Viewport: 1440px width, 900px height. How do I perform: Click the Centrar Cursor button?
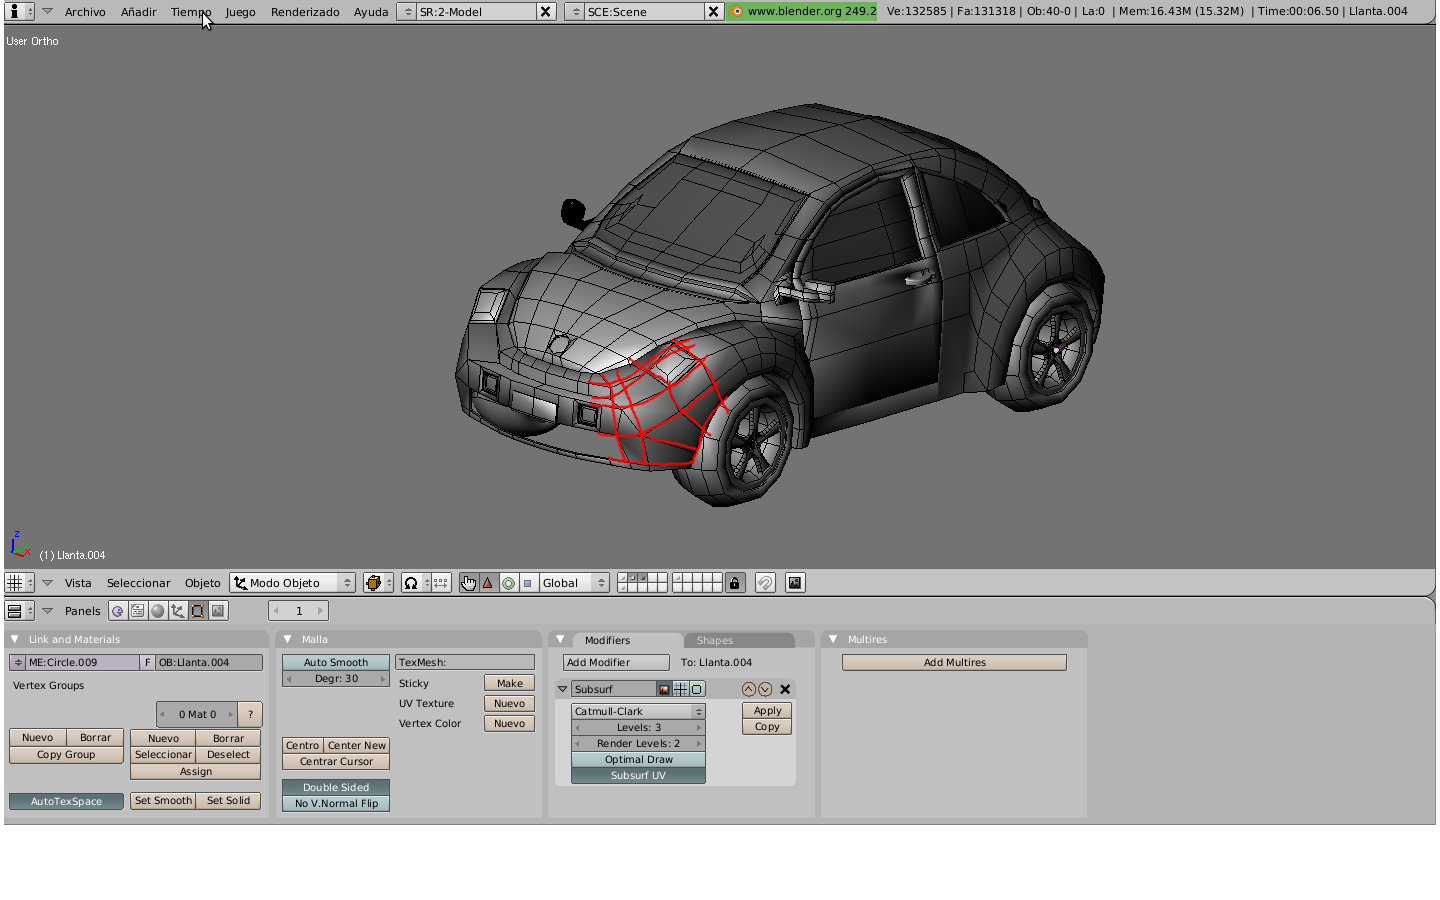click(336, 762)
